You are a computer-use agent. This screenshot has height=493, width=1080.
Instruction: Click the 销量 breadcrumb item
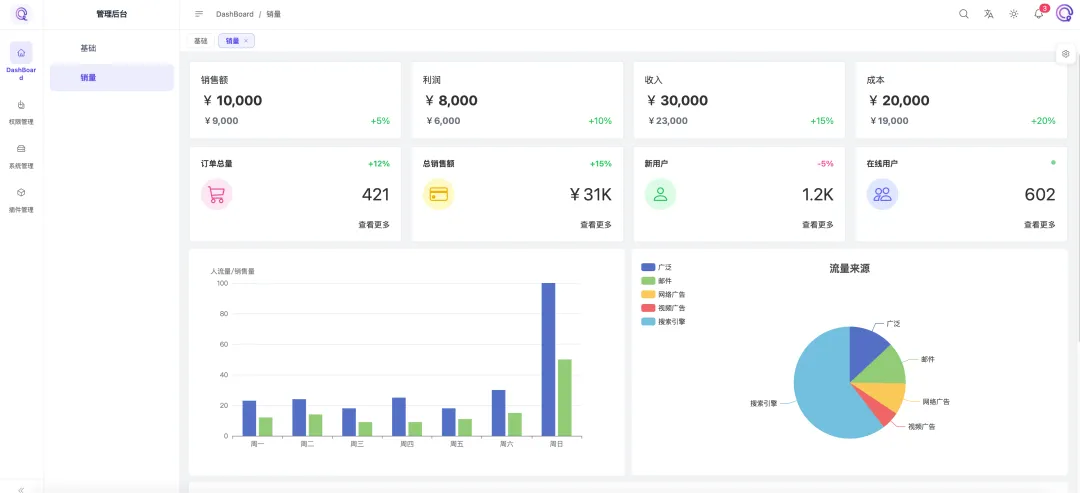pos(273,14)
